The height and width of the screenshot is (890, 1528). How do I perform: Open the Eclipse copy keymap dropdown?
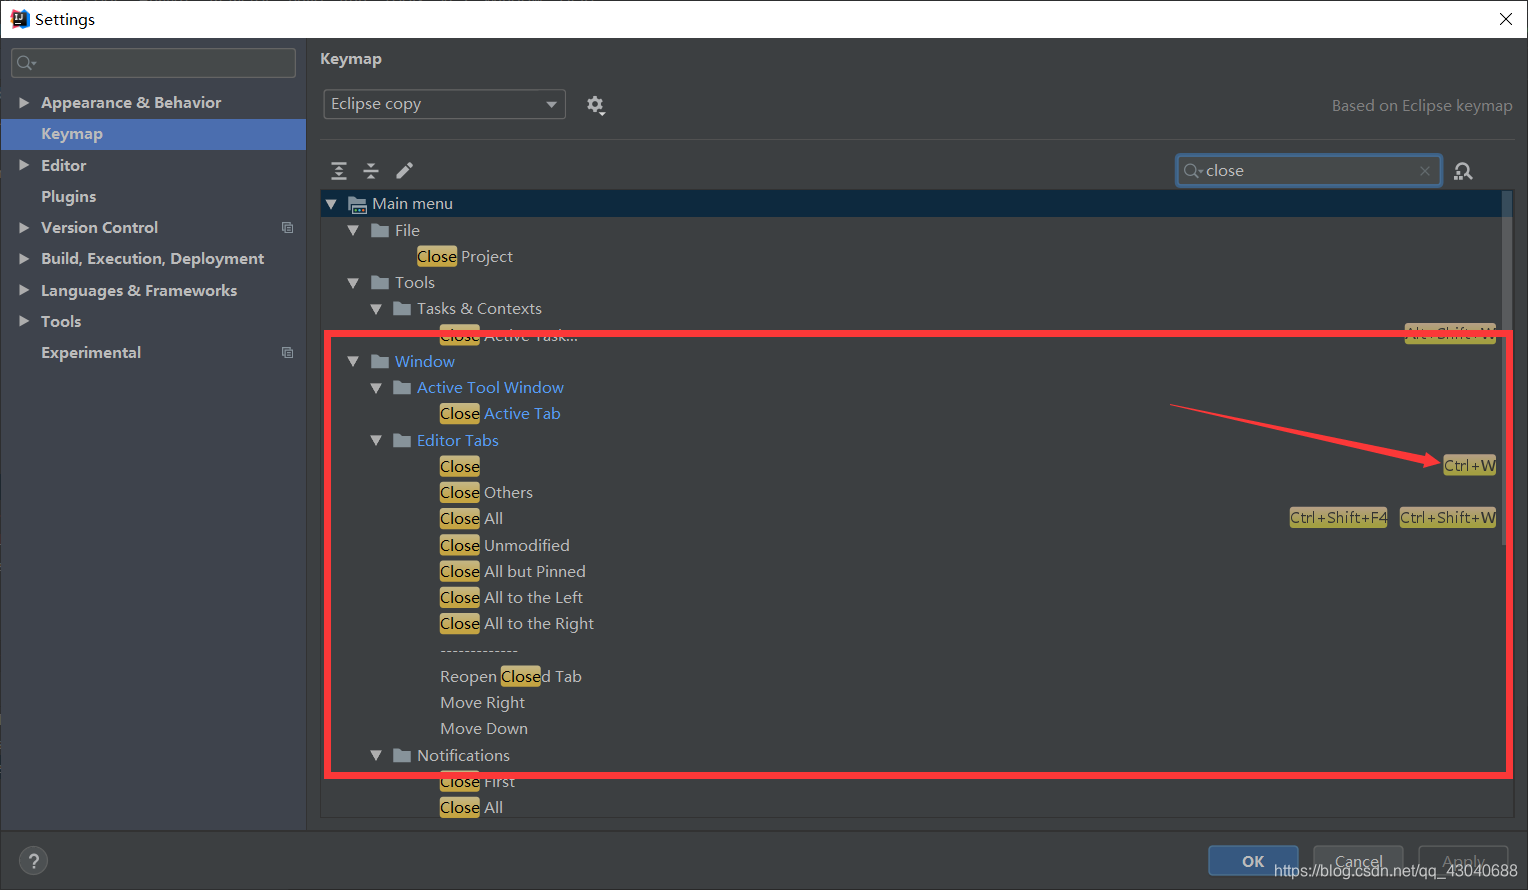(x=444, y=104)
